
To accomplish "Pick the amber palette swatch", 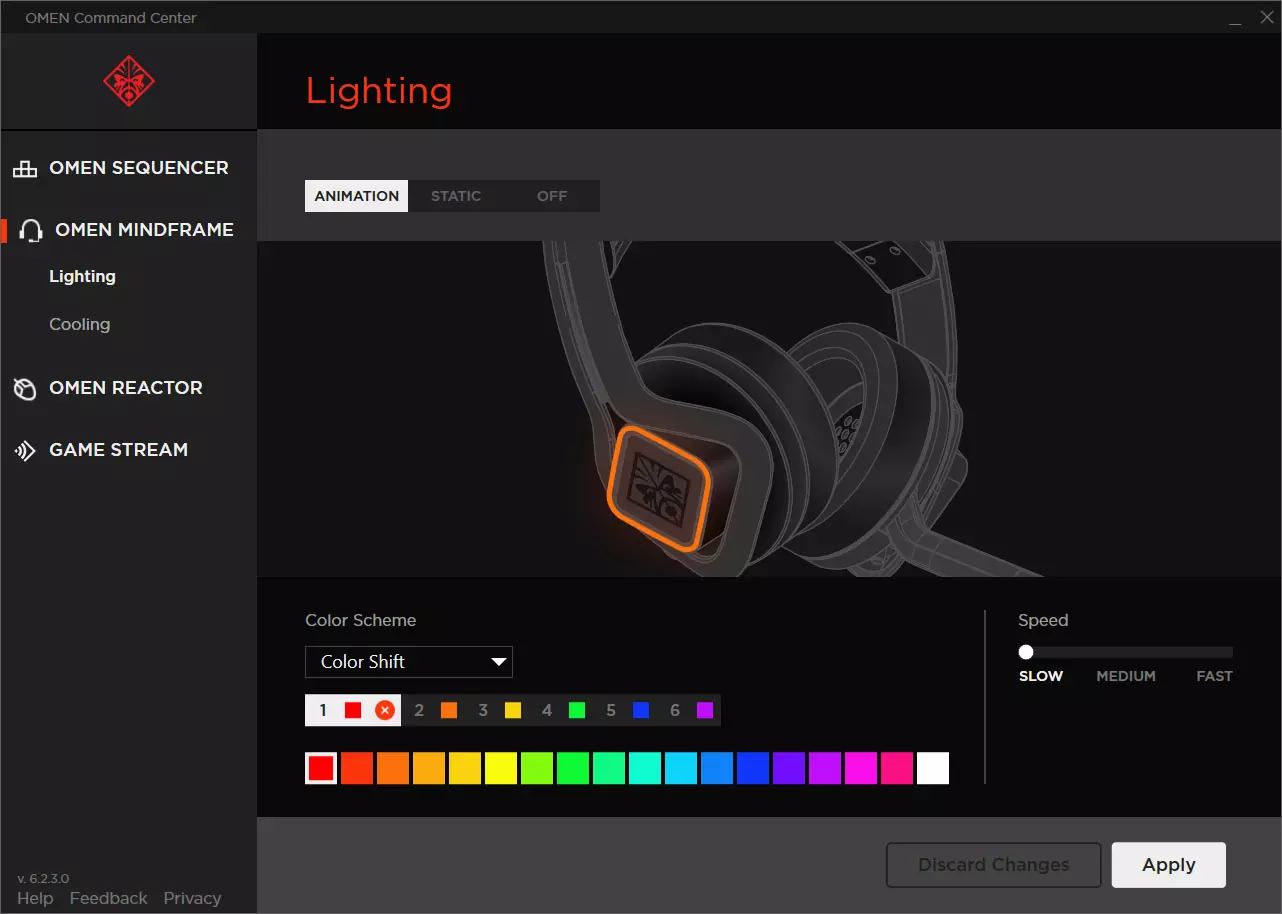I will tap(429, 768).
